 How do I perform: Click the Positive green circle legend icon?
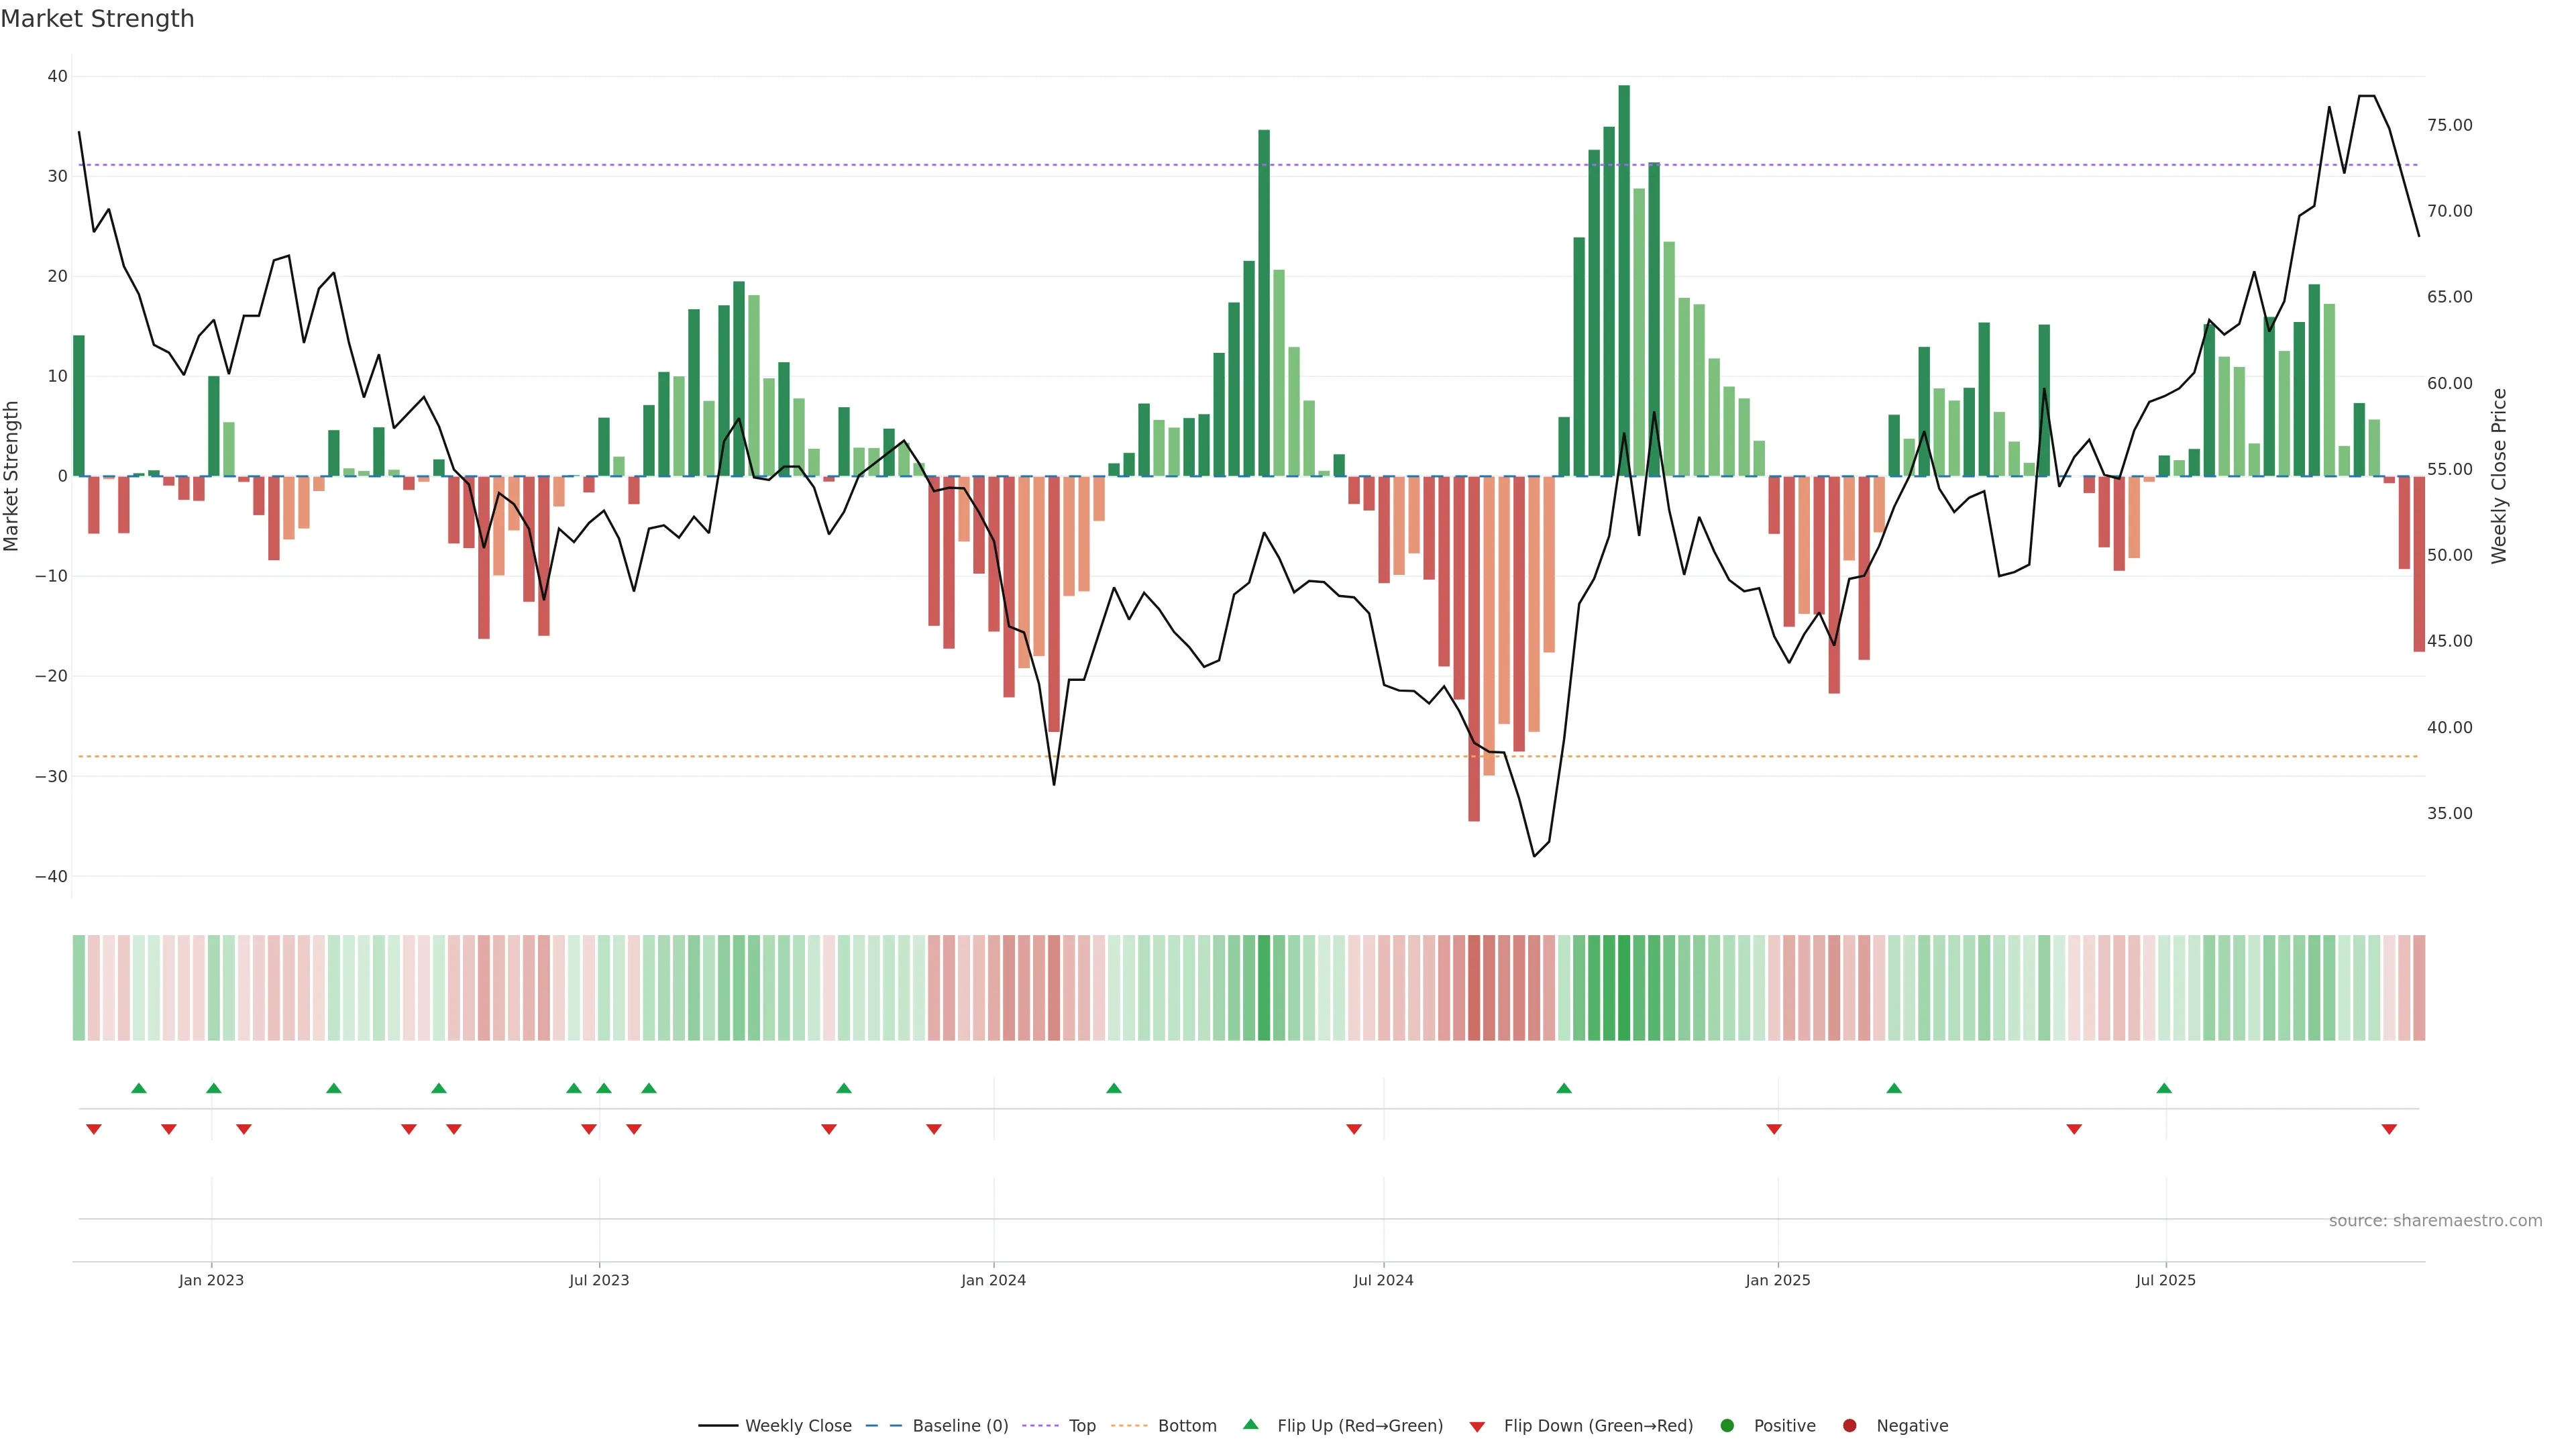[x=1727, y=1425]
